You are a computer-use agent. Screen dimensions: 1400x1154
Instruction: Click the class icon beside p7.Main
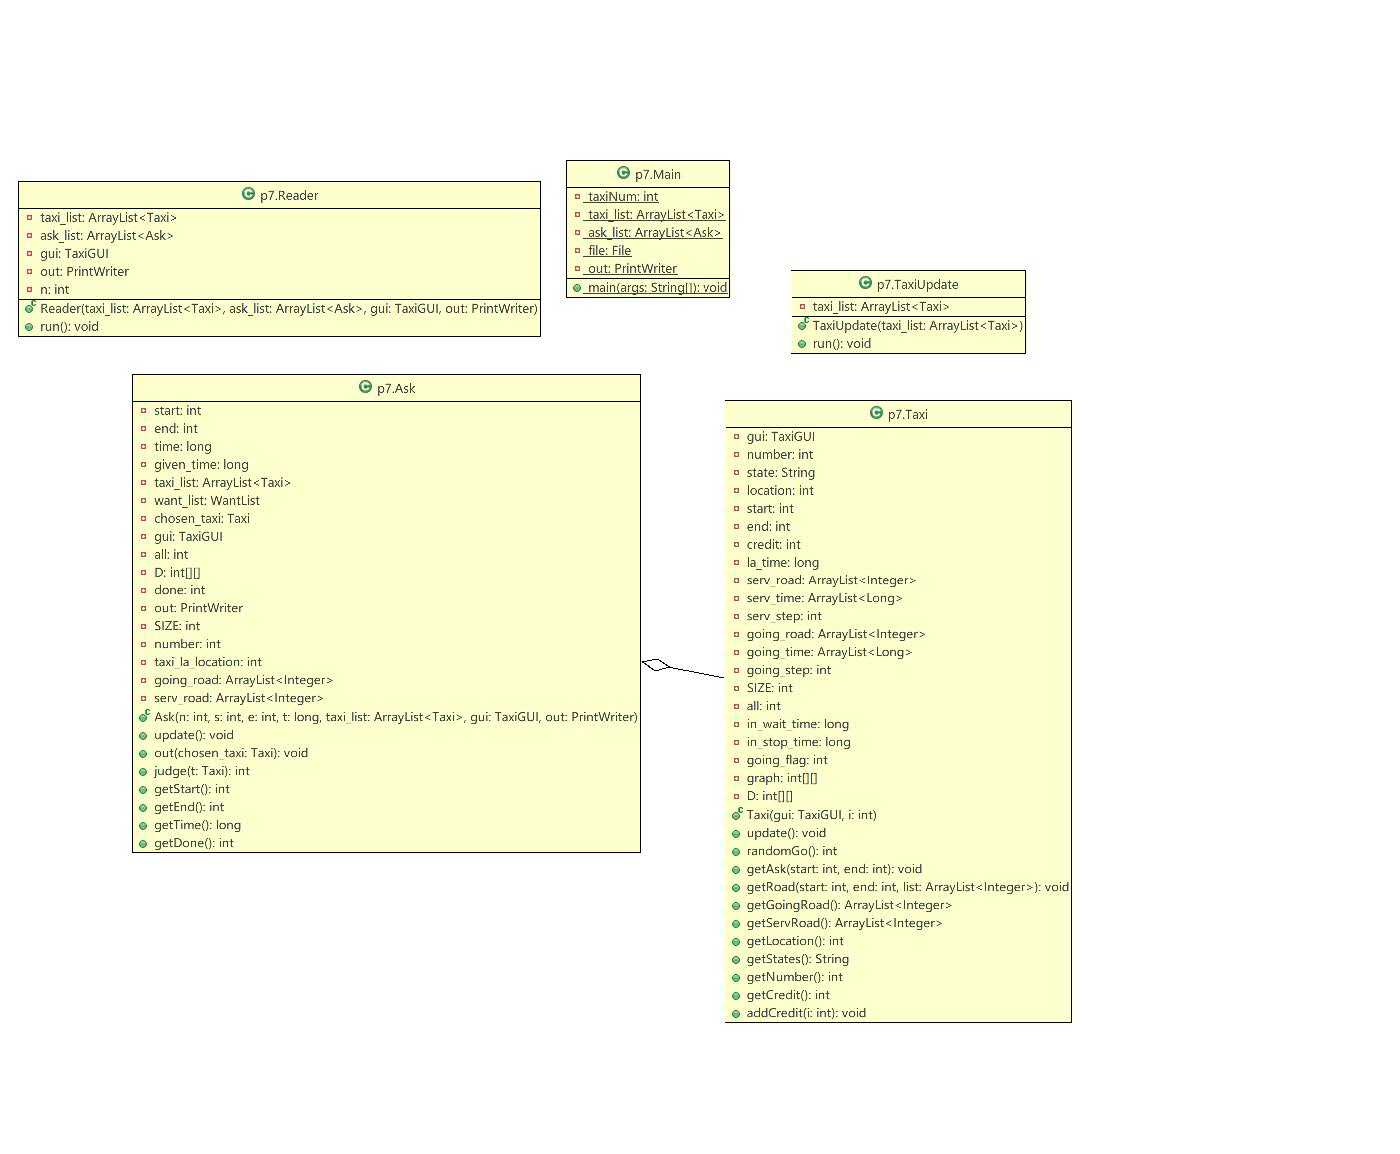pos(623,173)
